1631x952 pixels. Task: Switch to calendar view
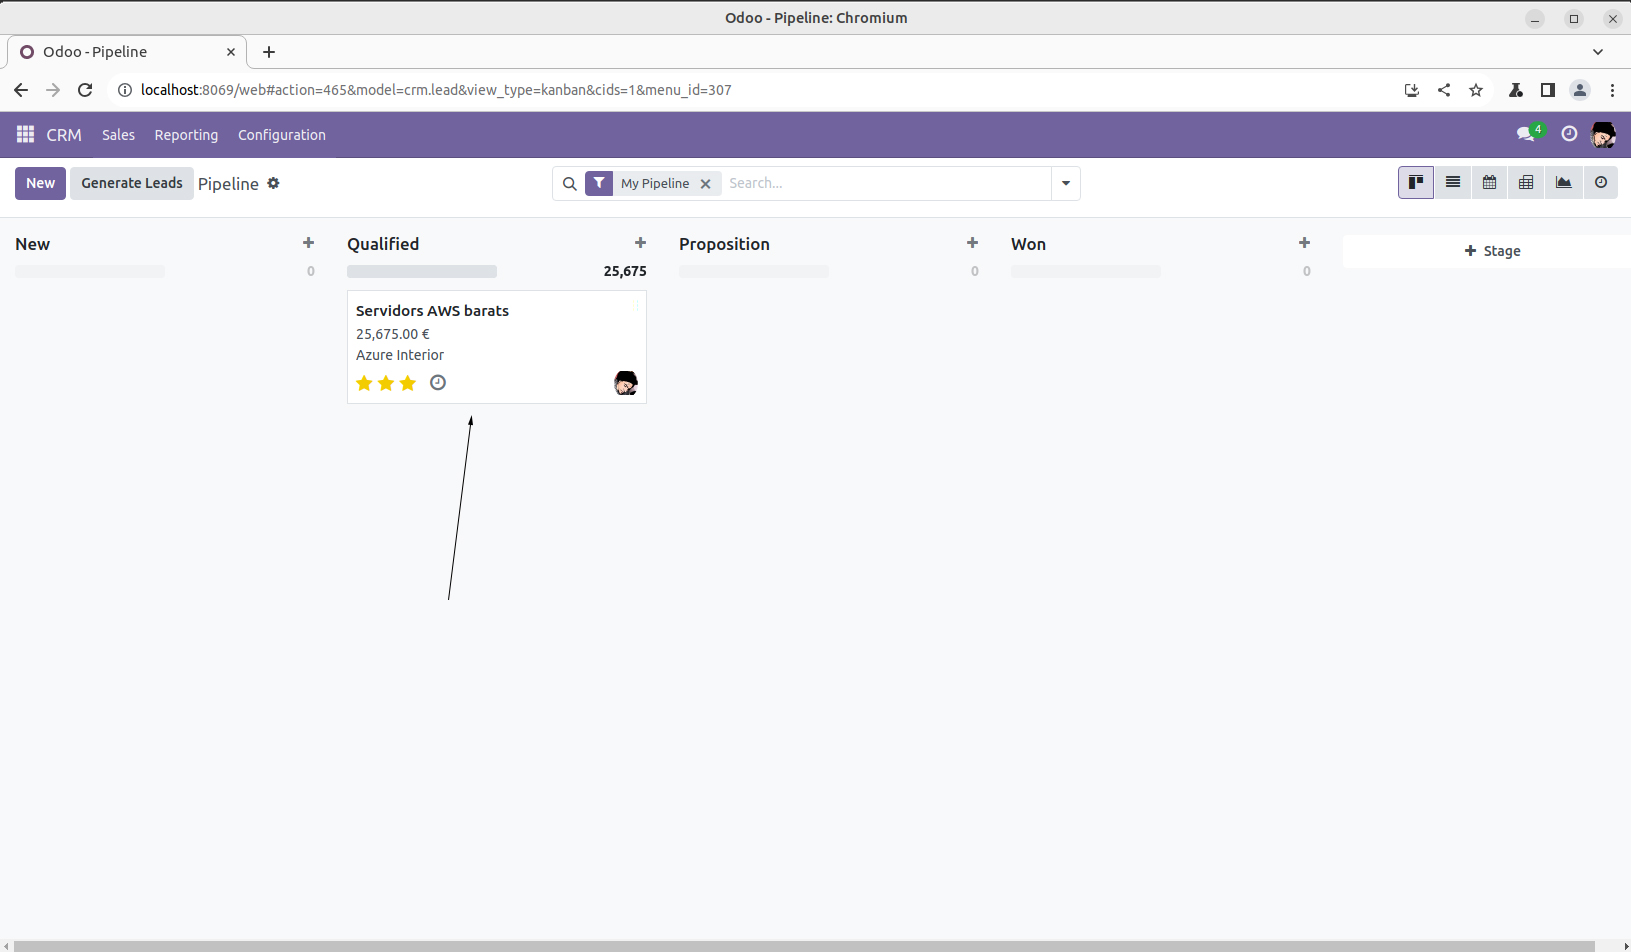(x=1489, y=183)
